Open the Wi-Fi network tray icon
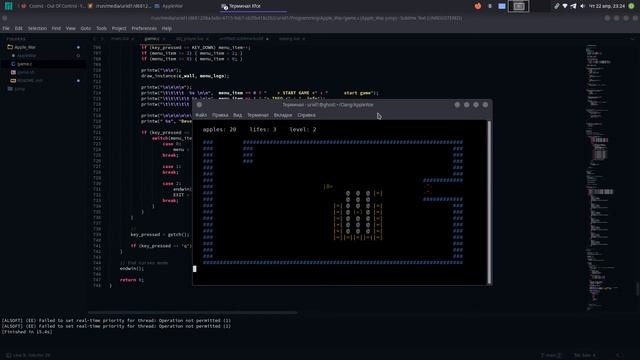 (x=565, y=6)
